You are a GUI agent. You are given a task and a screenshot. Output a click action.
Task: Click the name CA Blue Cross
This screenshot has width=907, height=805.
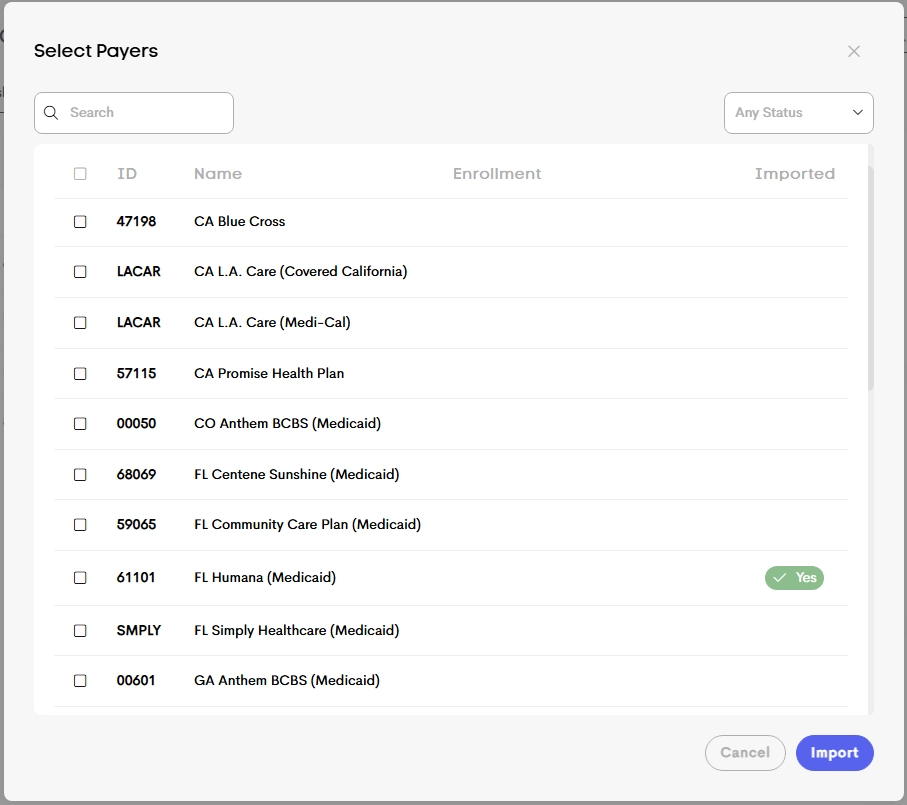click(x=239, y=221)
